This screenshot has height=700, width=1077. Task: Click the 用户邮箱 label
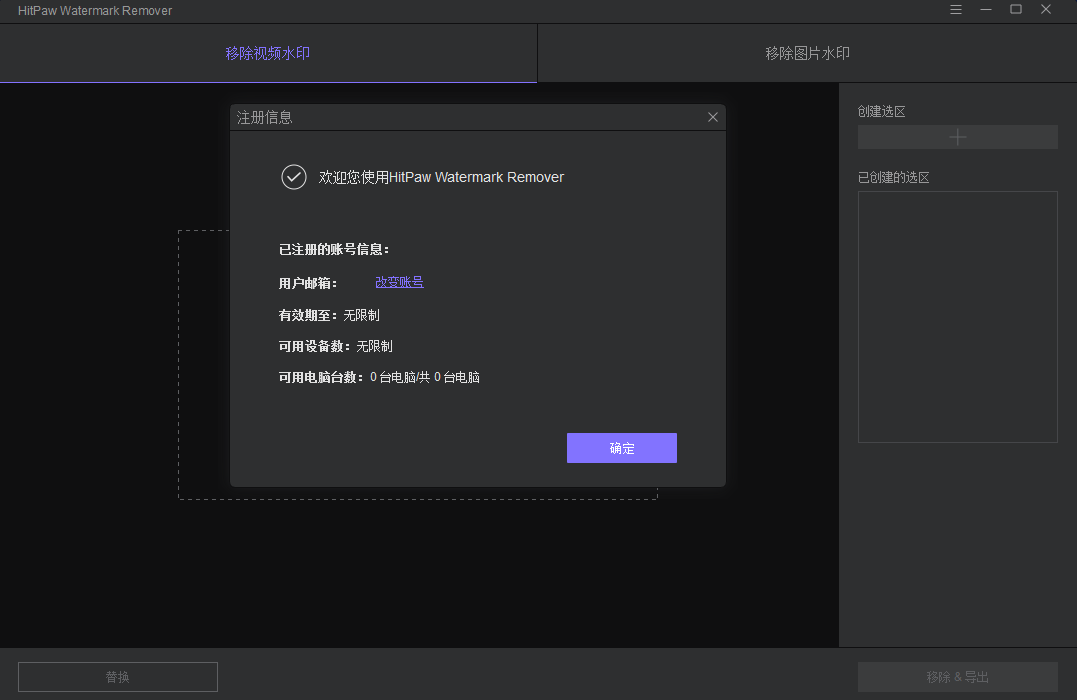point(308,283)
